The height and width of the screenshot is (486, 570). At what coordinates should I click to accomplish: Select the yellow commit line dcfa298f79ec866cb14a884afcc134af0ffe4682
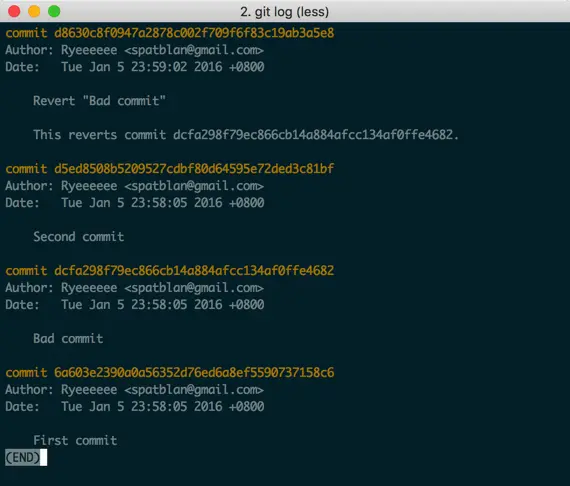pos(170,271)
